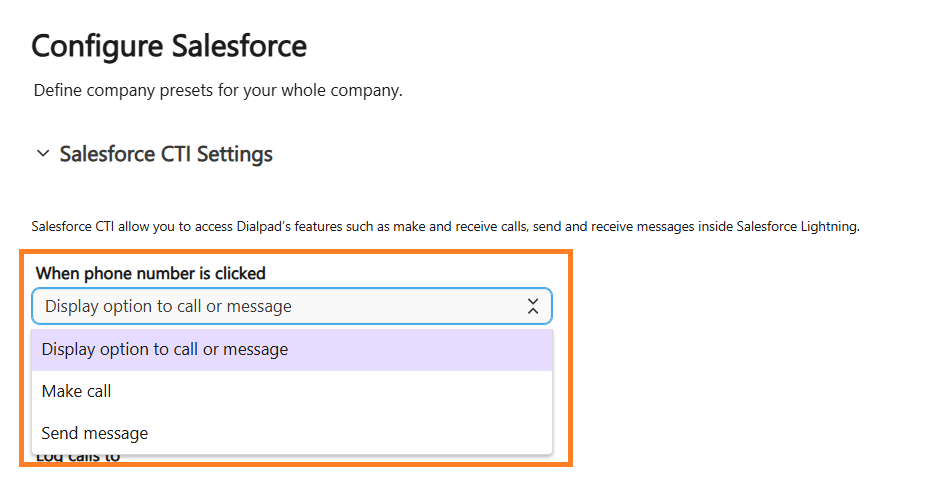Screen dimensions: 926x482
Task: Collapse the Salesforce CTI Settings section chevron
Action: [x=43, y=154]
